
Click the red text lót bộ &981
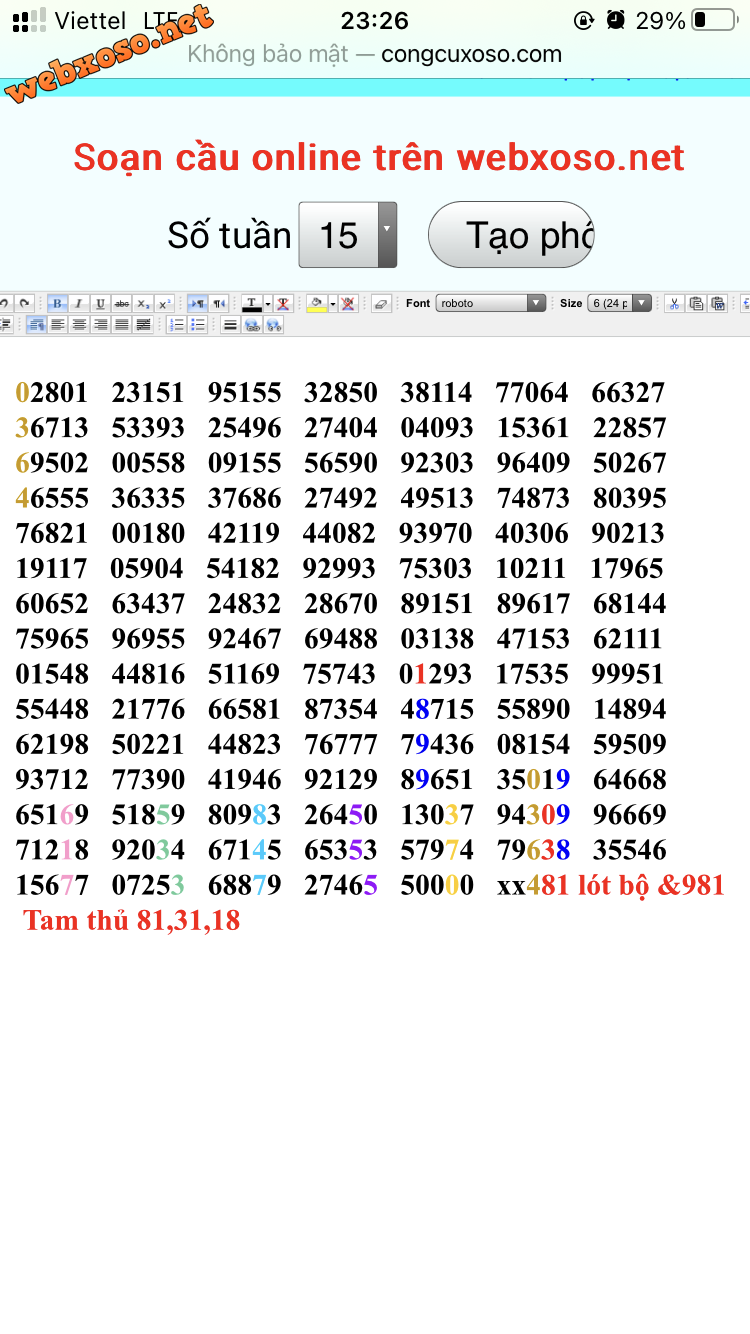click(651, 884)
